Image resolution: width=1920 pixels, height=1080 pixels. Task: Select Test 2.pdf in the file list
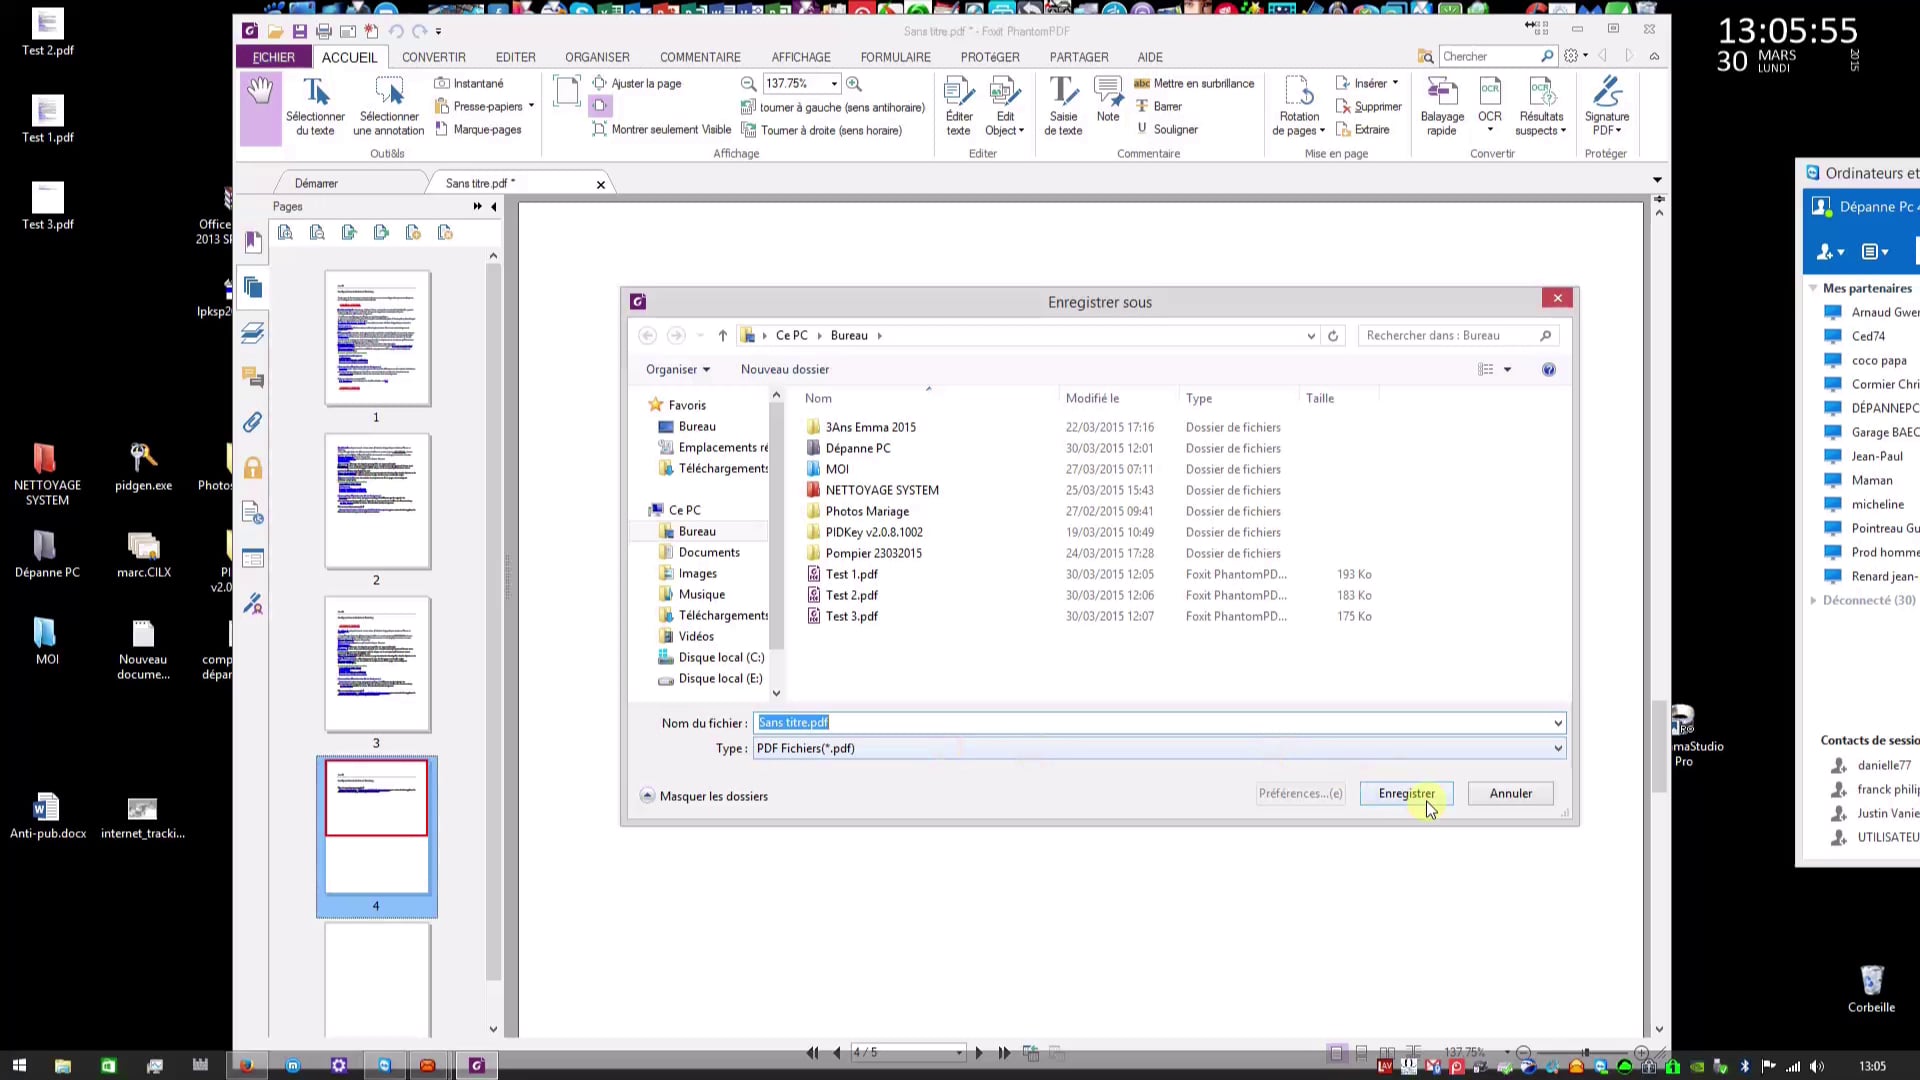pos(851,595)
